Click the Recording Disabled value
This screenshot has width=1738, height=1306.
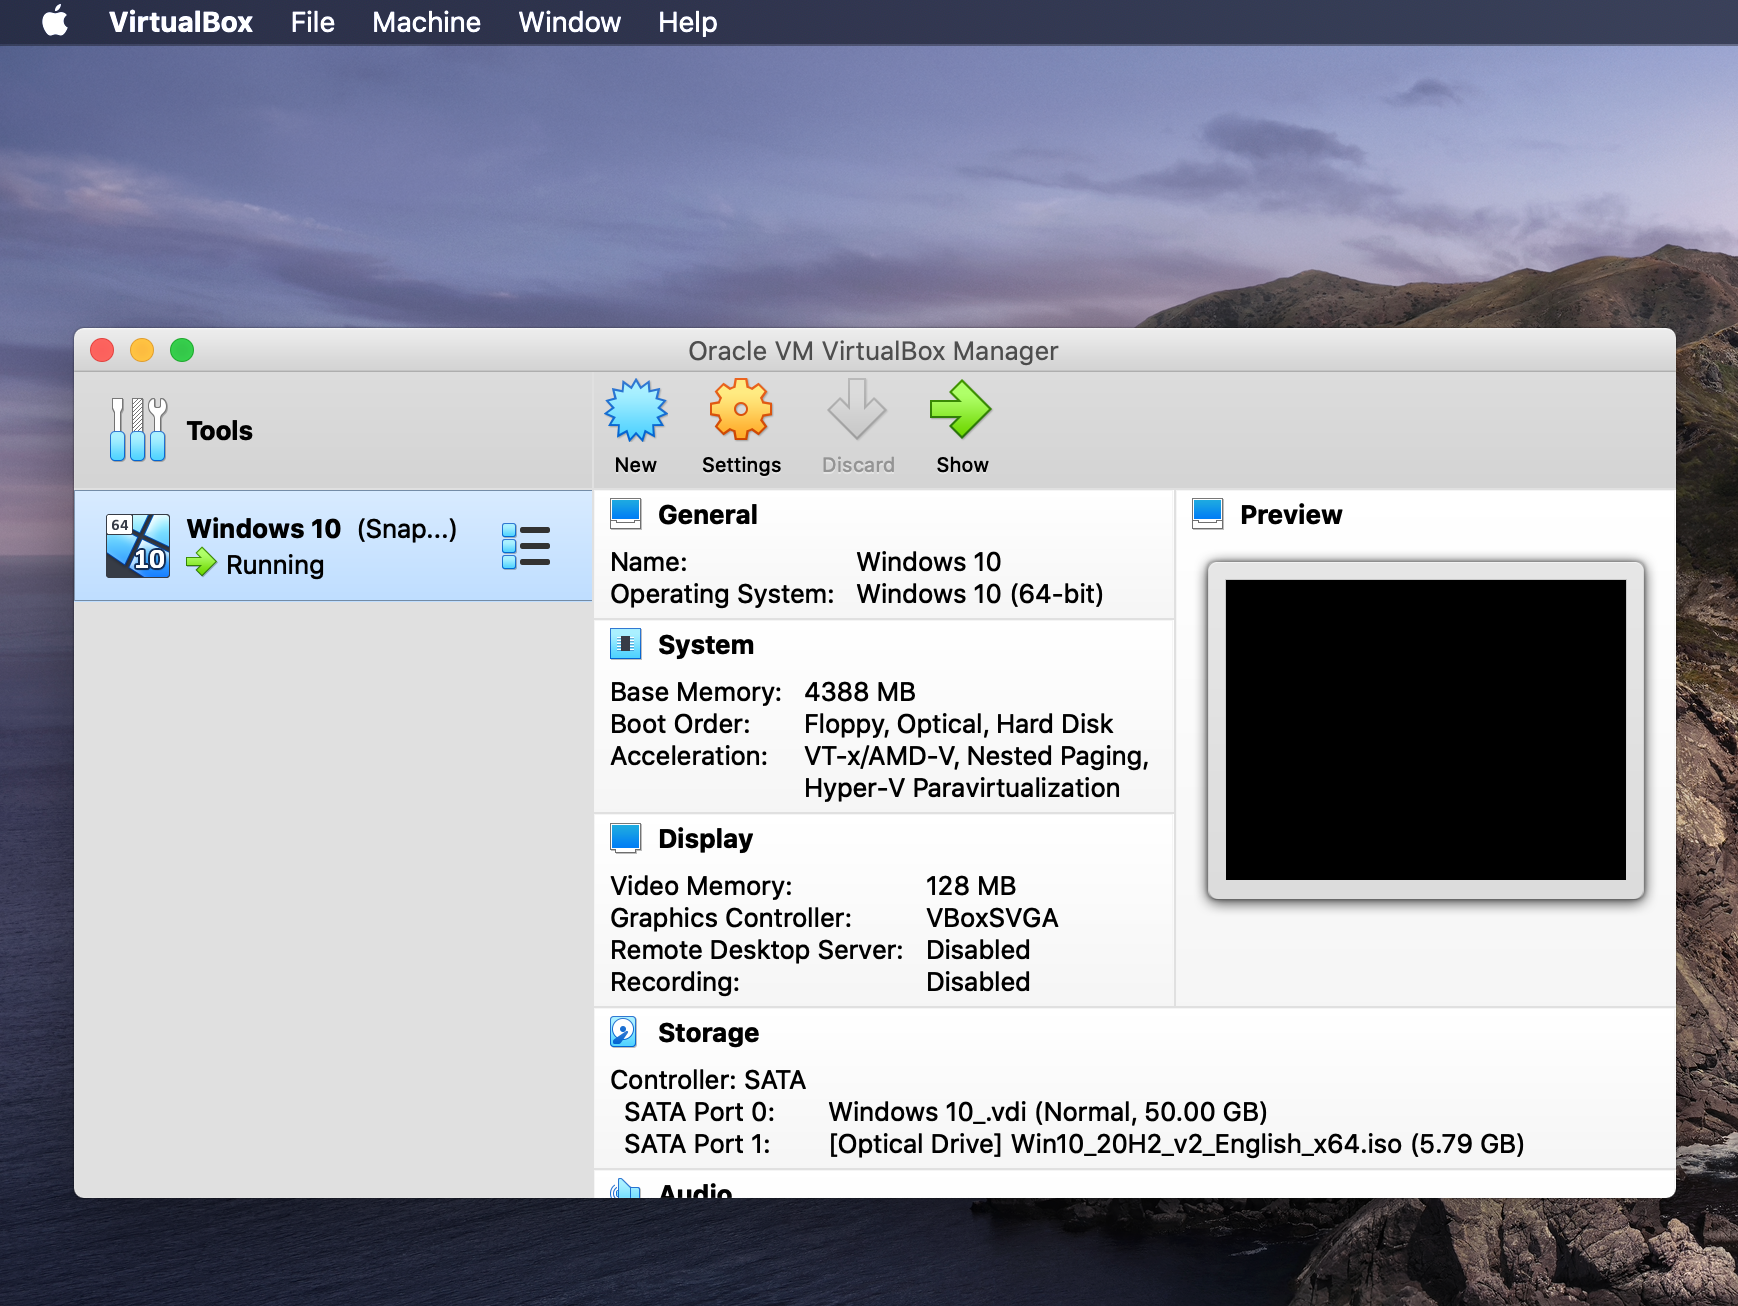click(978, 982)
